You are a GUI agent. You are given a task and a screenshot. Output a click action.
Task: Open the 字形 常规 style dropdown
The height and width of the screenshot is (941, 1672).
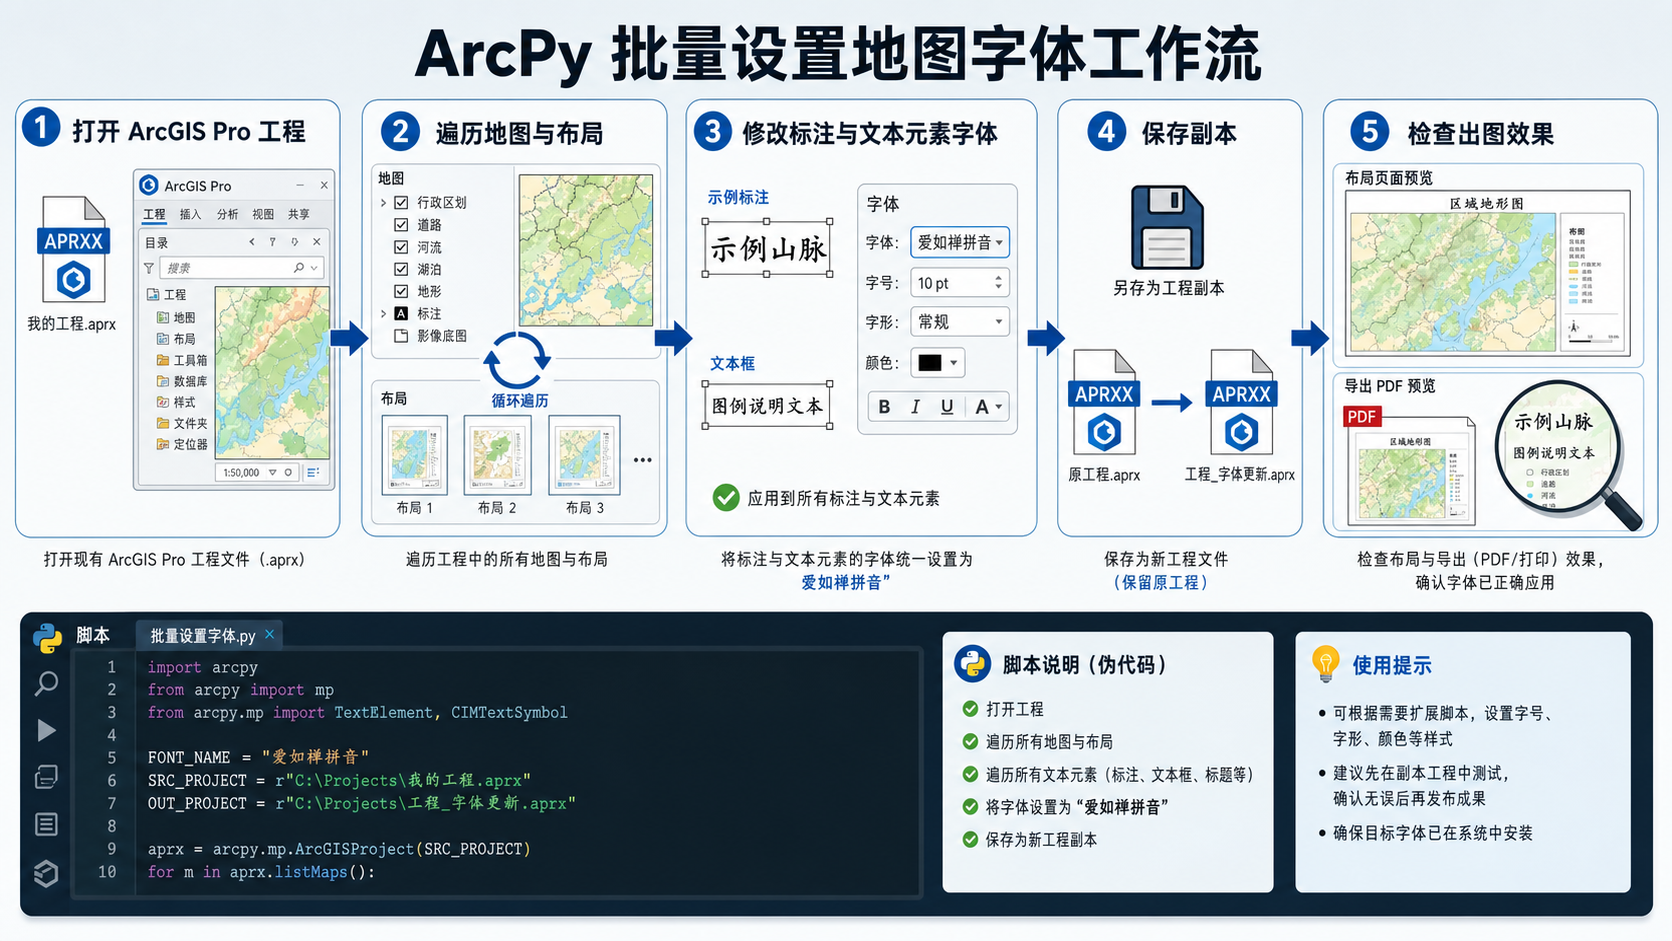960,322
